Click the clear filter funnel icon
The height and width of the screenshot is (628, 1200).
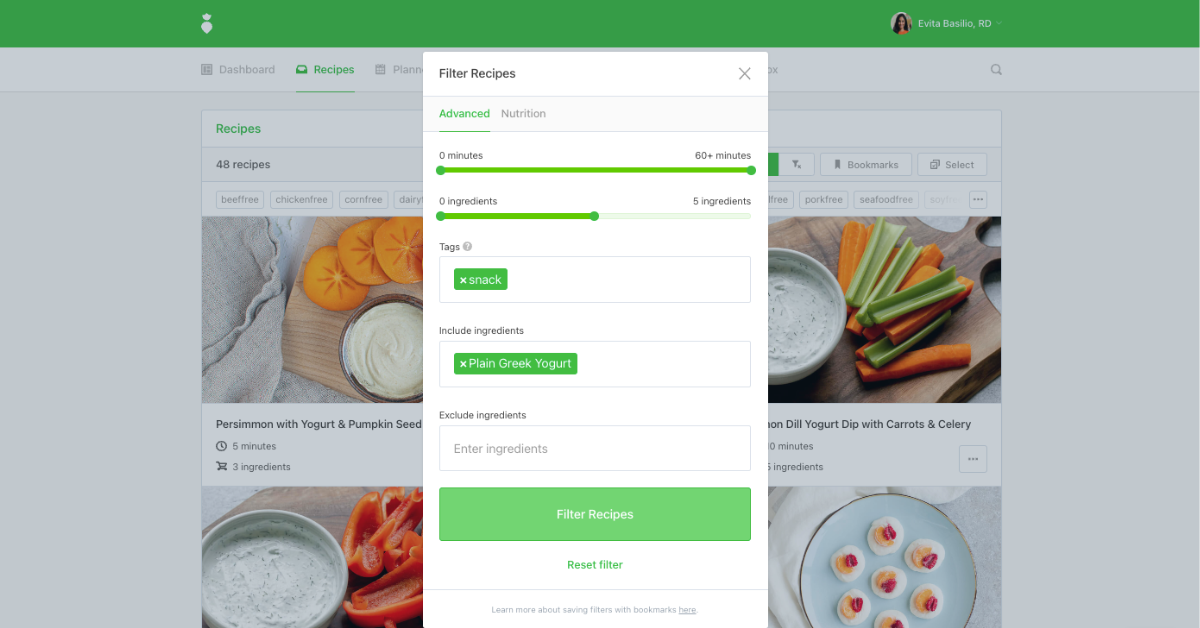tap(797, 165)
